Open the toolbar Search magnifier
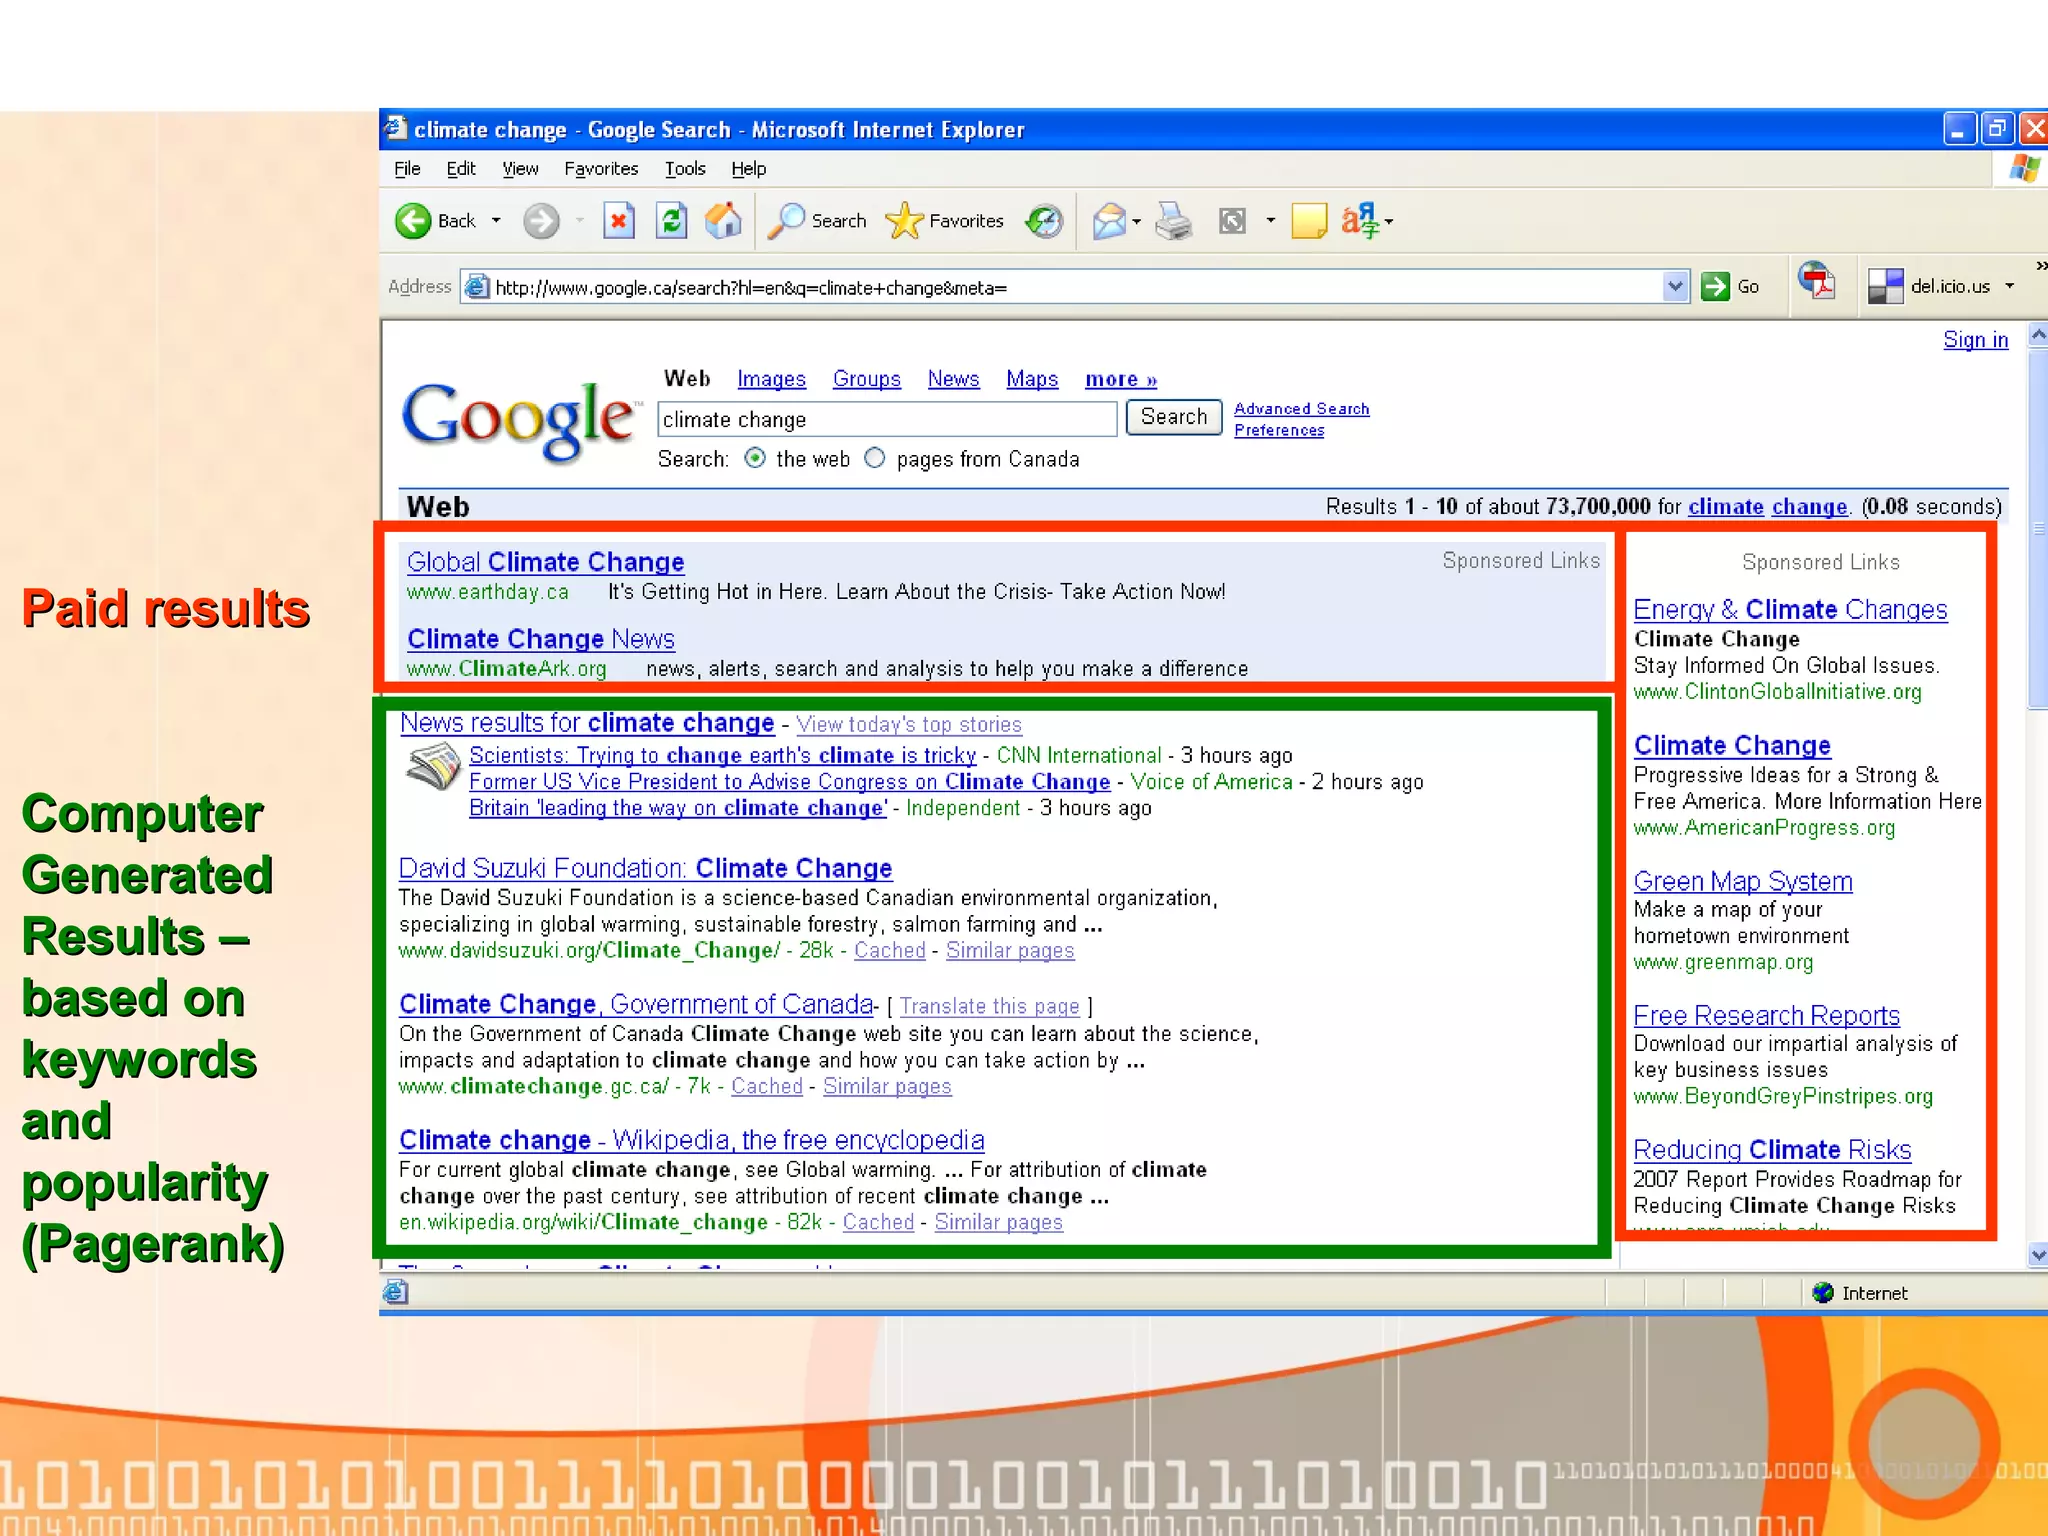This screenshot has height=1536, width=2048. (x=786, y=221)
